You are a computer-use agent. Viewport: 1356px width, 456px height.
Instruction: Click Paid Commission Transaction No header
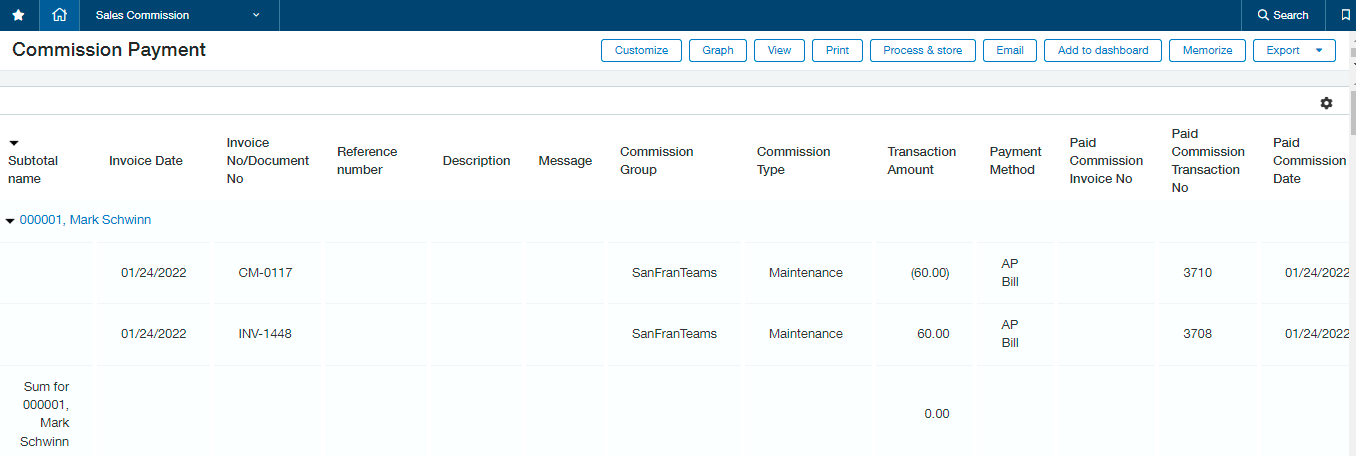point(1208,161)
